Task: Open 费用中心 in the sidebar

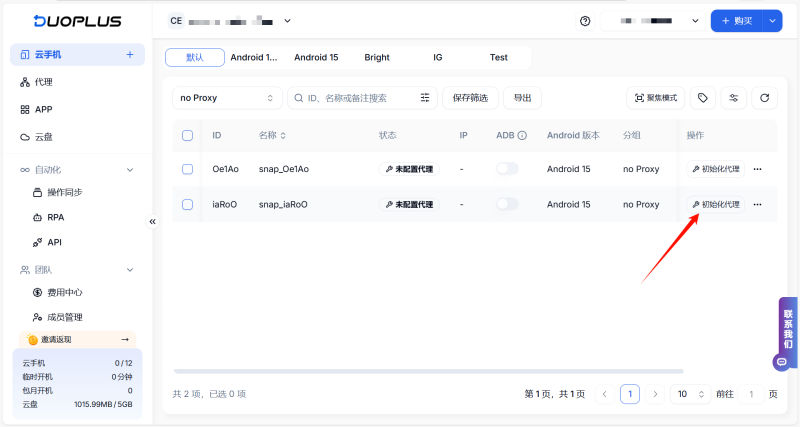Action: click(65, 292)
